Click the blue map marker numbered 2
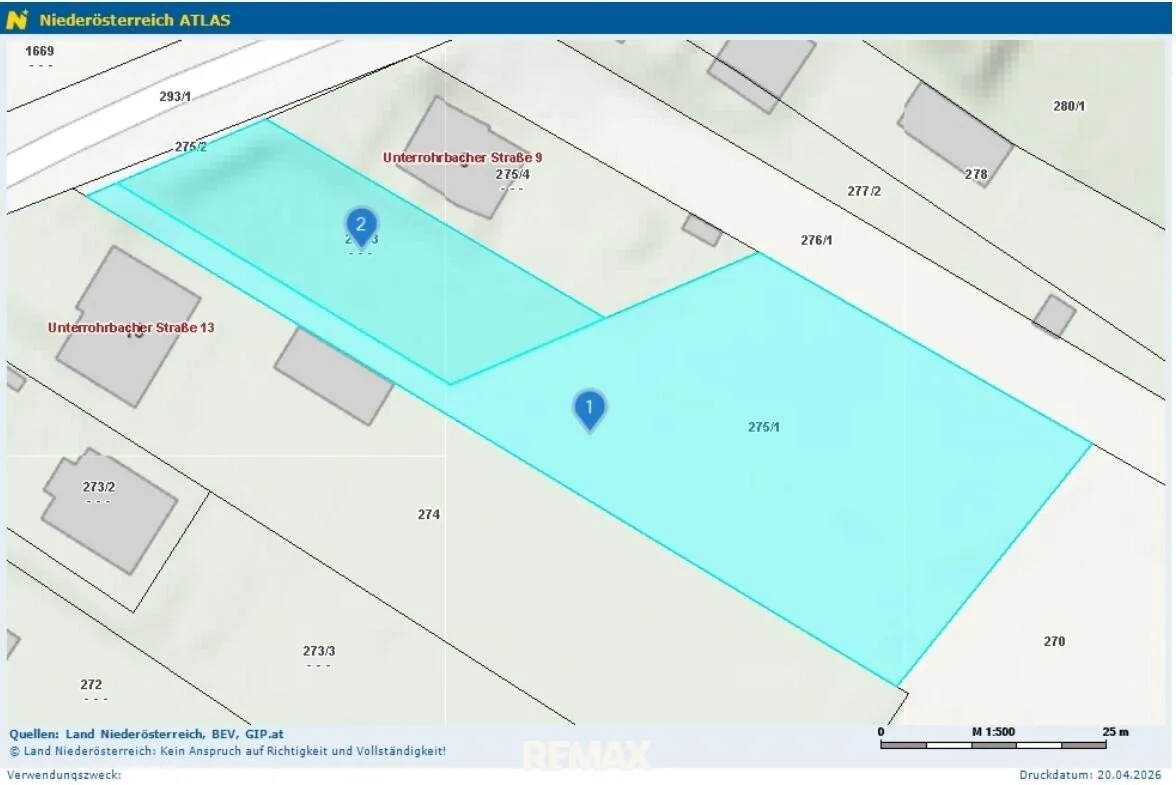Screen dimensions: 1176x785 pos(362,227)
